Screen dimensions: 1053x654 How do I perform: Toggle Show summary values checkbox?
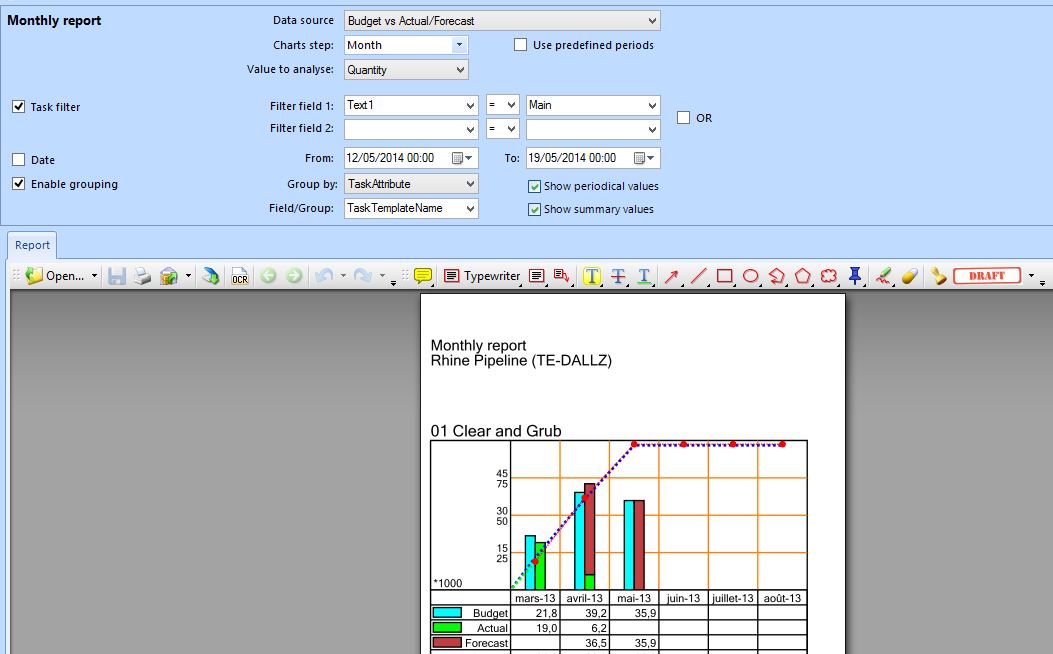pos(535,209)
